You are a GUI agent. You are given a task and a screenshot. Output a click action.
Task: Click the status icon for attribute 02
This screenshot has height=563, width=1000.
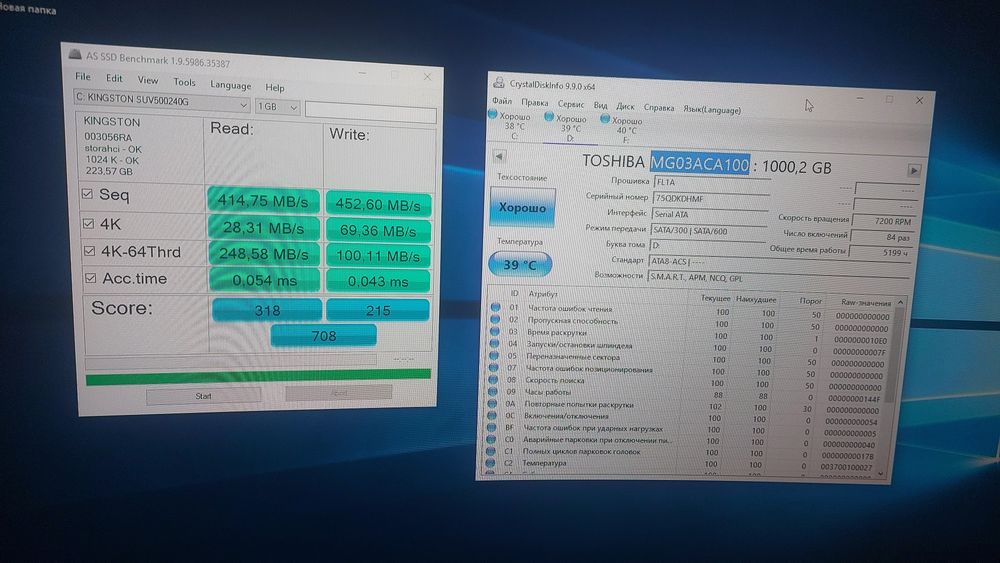[x=495, y=319]
